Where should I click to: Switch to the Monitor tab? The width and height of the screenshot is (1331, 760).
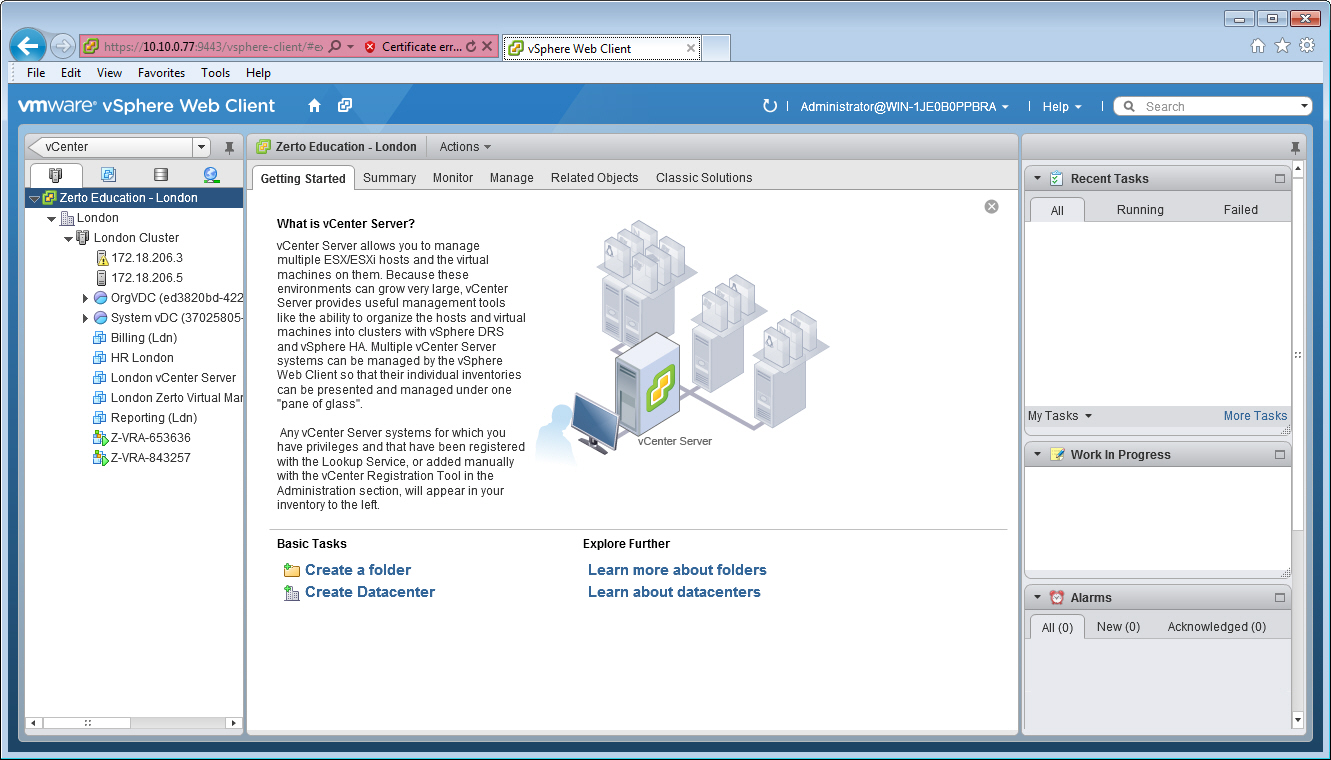[x=453, y=178]
